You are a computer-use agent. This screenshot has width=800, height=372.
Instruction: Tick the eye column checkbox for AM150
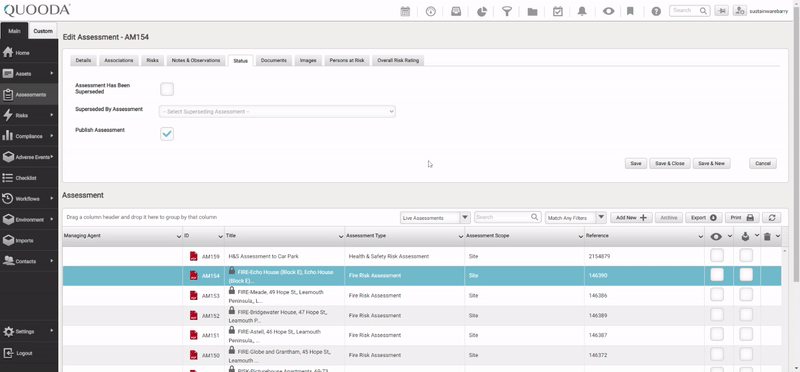717,354
